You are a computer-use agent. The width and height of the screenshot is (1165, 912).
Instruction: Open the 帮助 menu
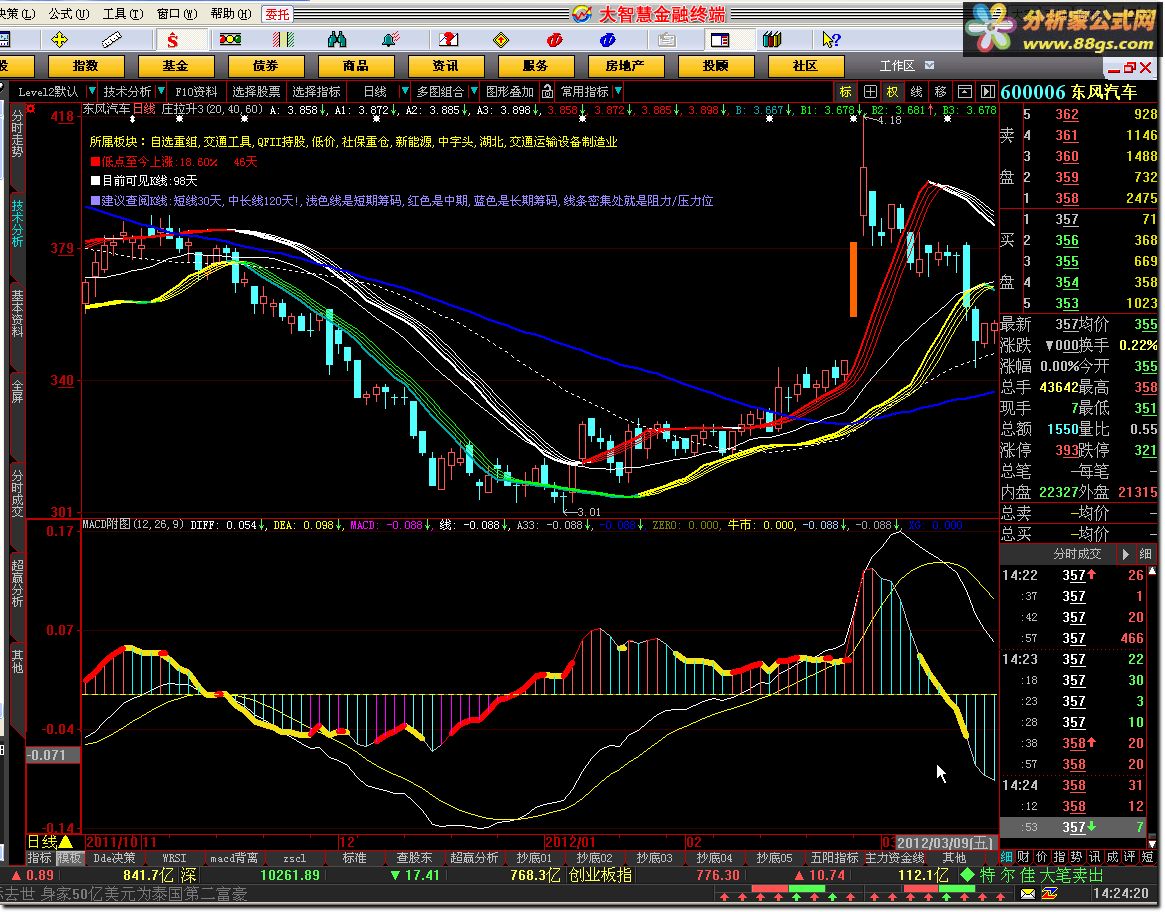pos(231,13)
